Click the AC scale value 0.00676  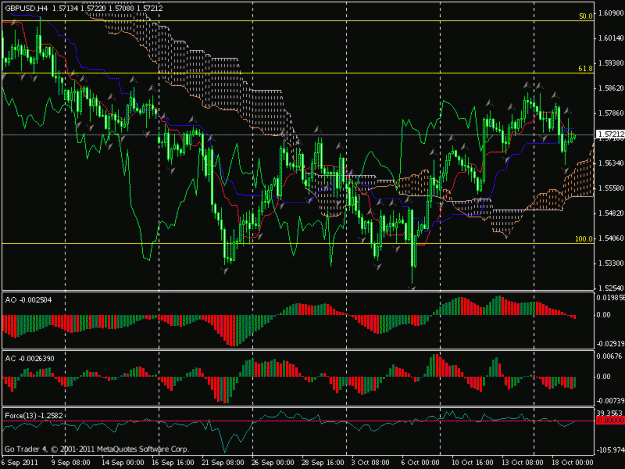[x=609, y=356]
